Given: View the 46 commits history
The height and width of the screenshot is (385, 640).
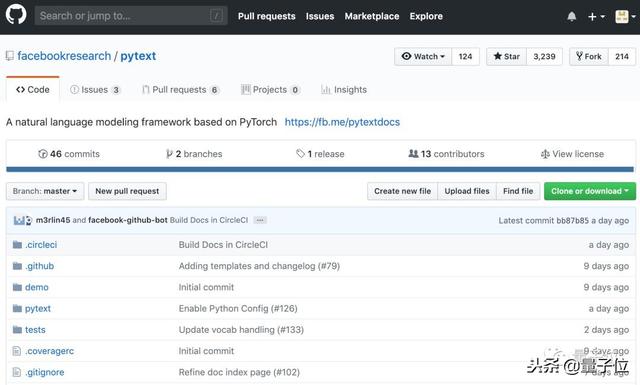Looking at the screenshot, I should [69, 154].
